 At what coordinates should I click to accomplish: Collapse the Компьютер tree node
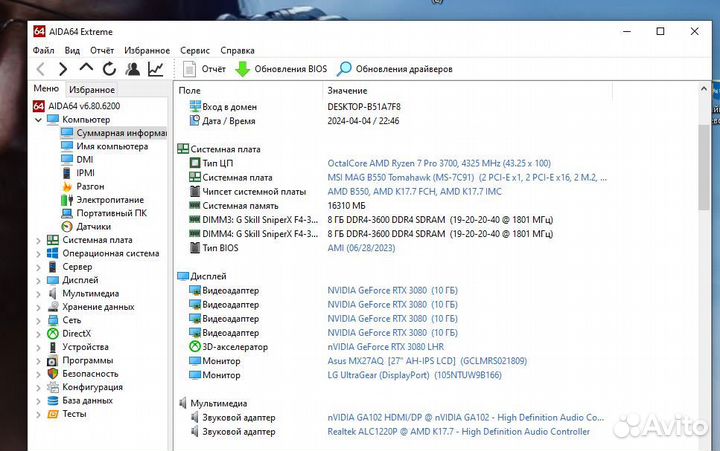(x=38, y=120)
